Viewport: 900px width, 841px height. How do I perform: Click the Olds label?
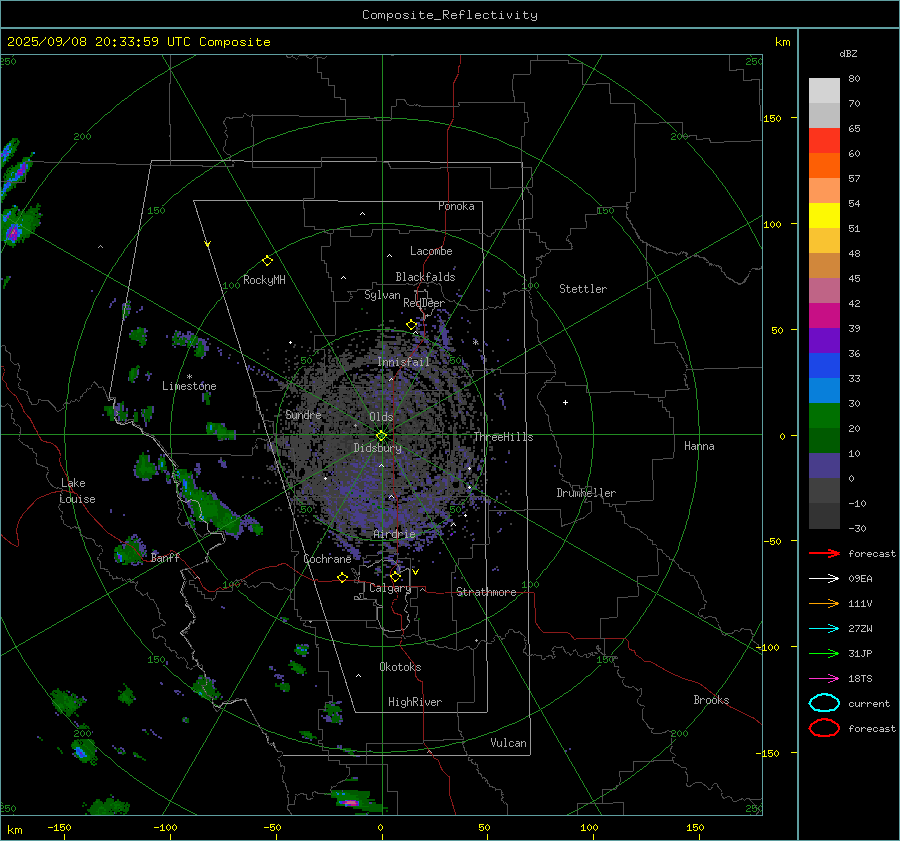pos(381,417)
